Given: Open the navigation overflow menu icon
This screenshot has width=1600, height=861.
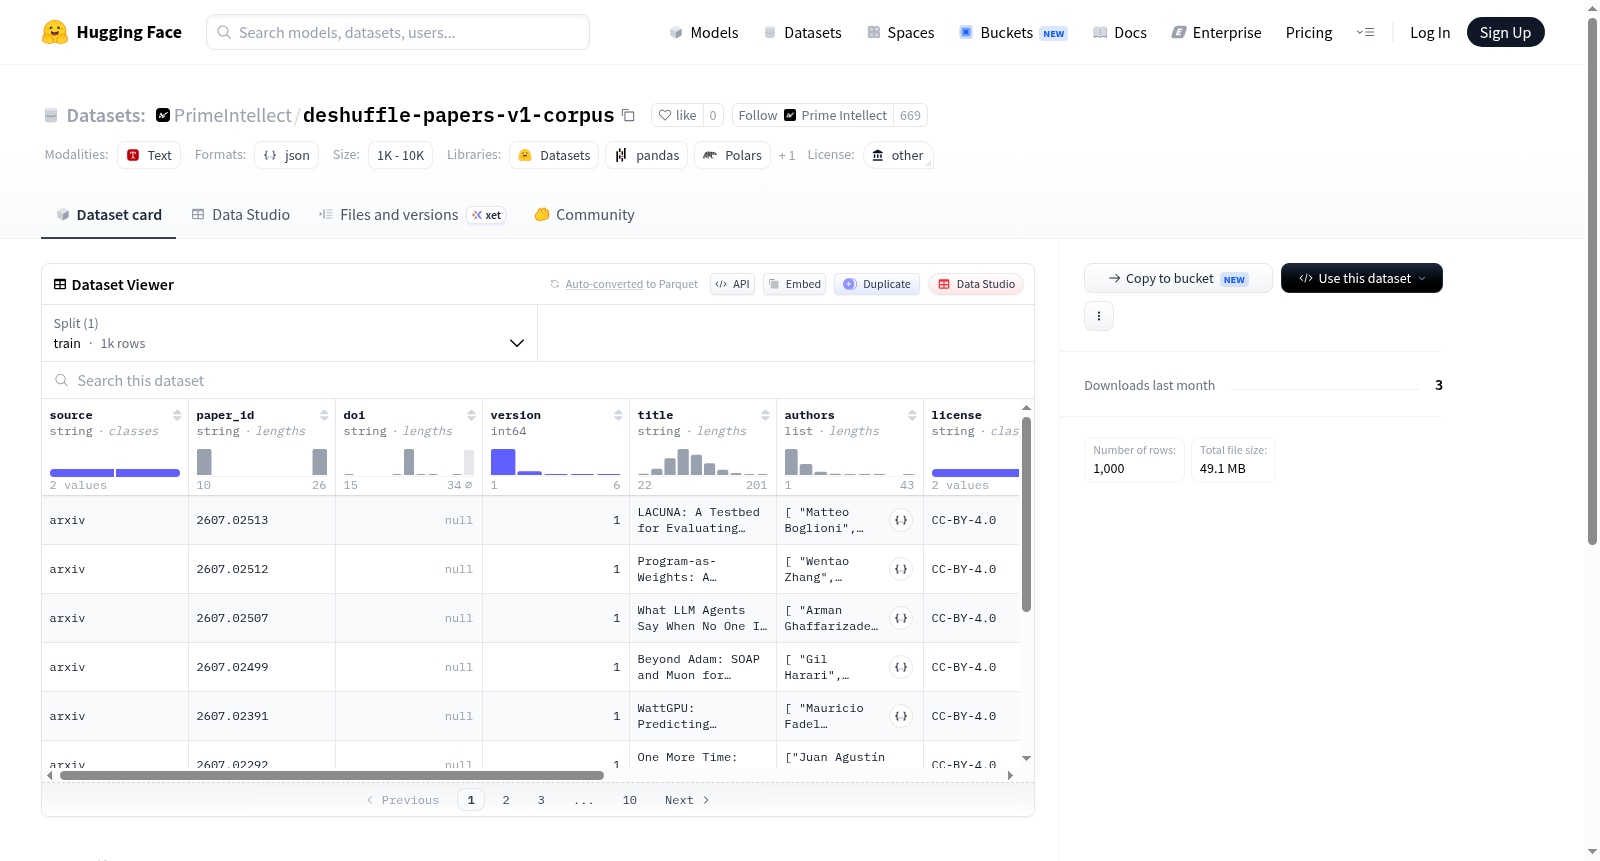Looking at the screenshot, I should [1365, 32].
